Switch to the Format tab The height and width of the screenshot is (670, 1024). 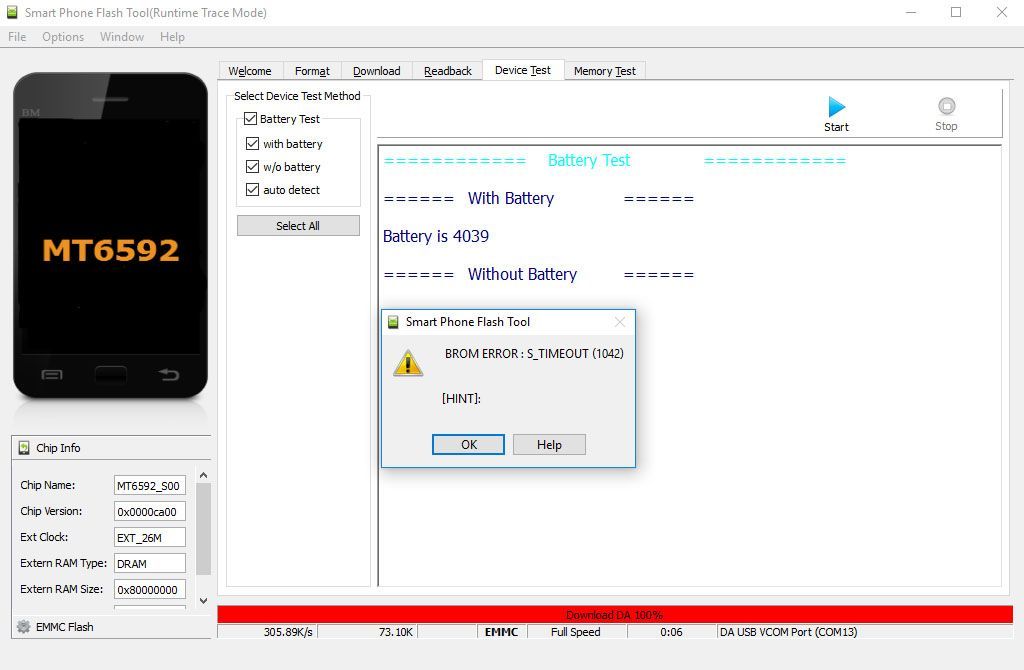pyautogui.click(x=312, y=71)
